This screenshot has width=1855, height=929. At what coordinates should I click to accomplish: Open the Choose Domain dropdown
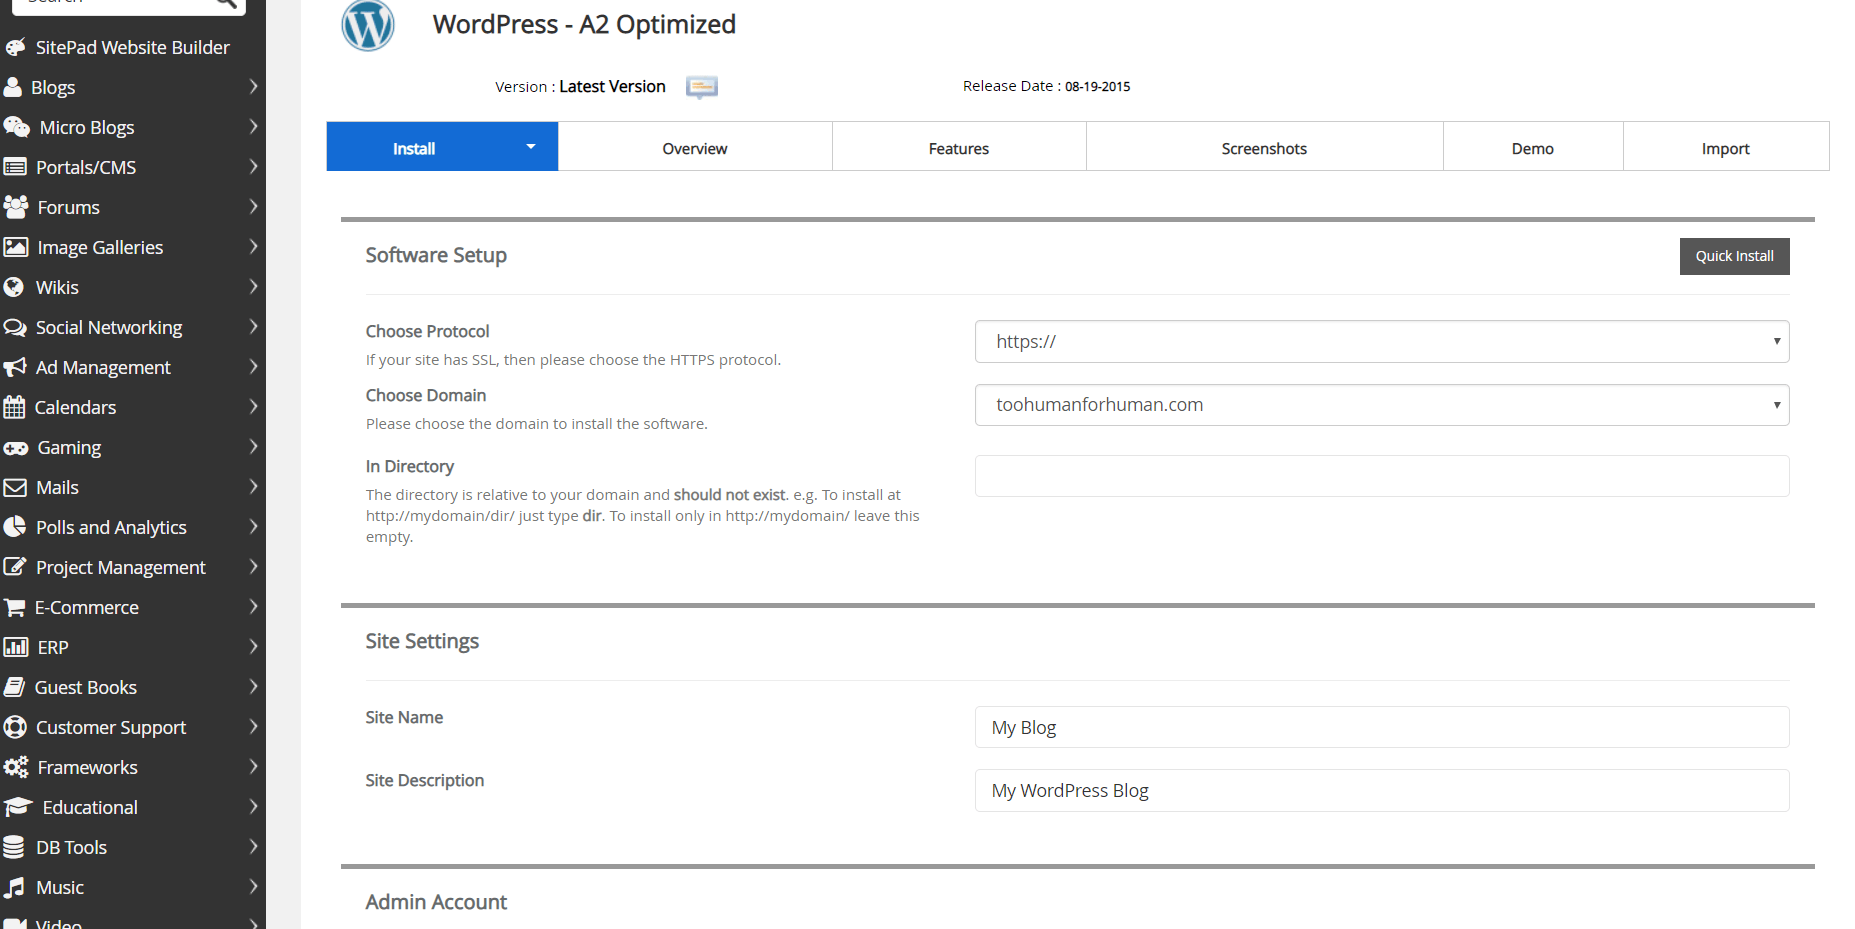(x=1381, y=405)
